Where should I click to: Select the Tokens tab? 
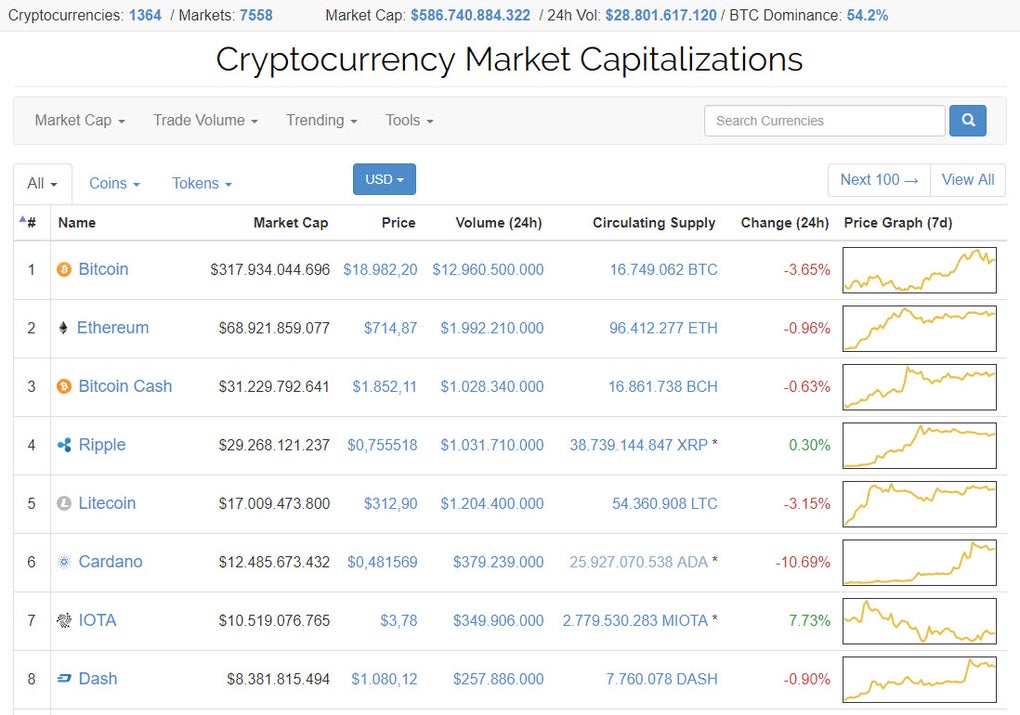click(201, 184)
